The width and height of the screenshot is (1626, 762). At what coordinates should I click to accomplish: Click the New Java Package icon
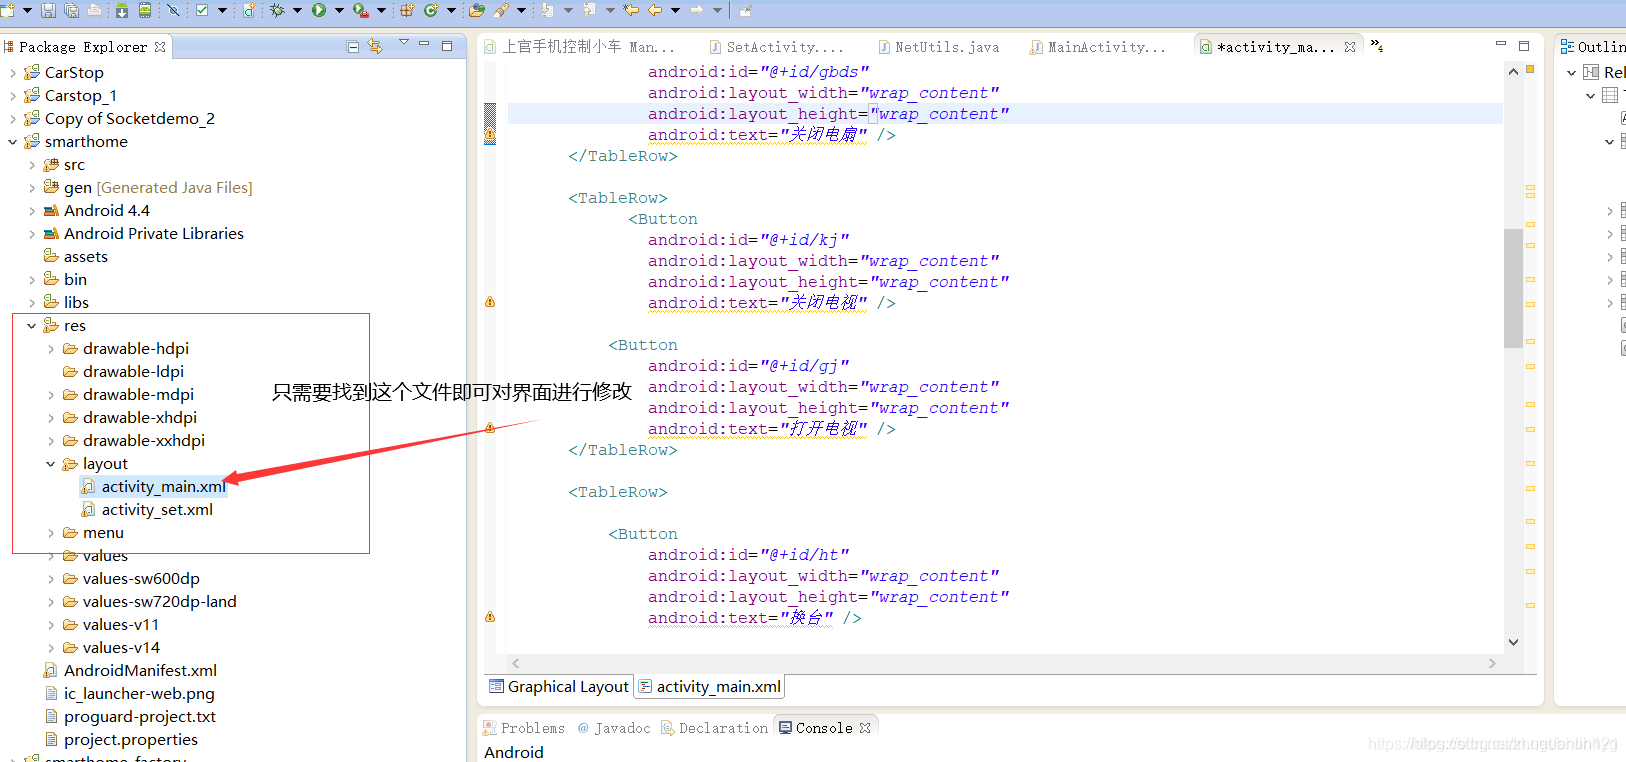pyautogui.click(x=407, y=10)
